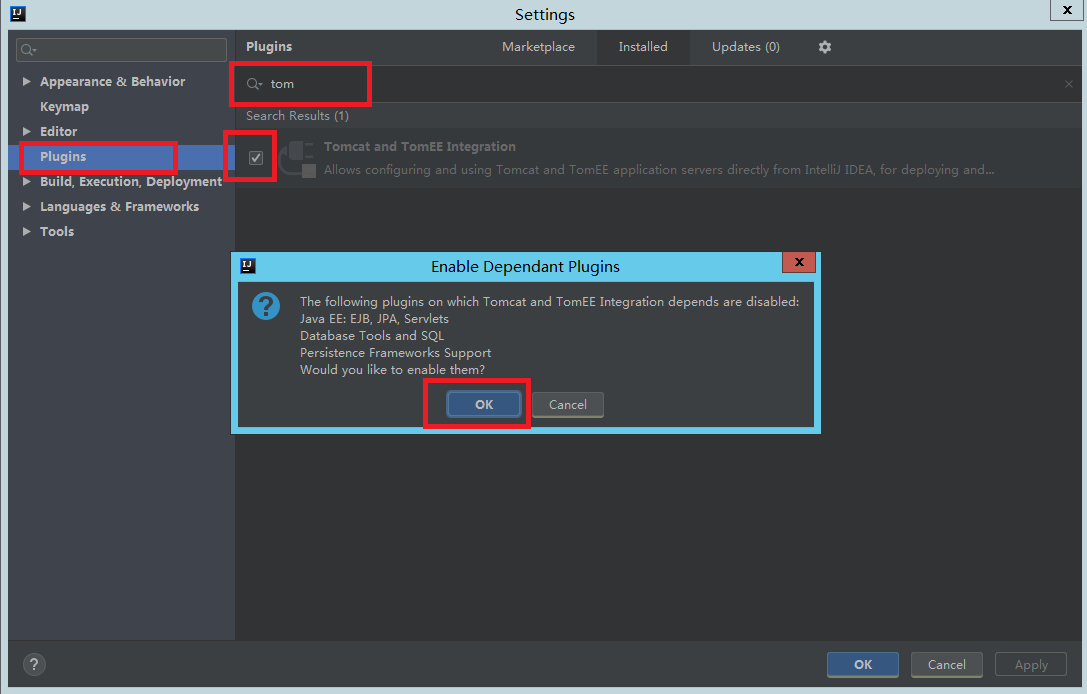Click OK at the bottom of Settings
Viewport: 1087px width, 694px height.
coord(862,664)
